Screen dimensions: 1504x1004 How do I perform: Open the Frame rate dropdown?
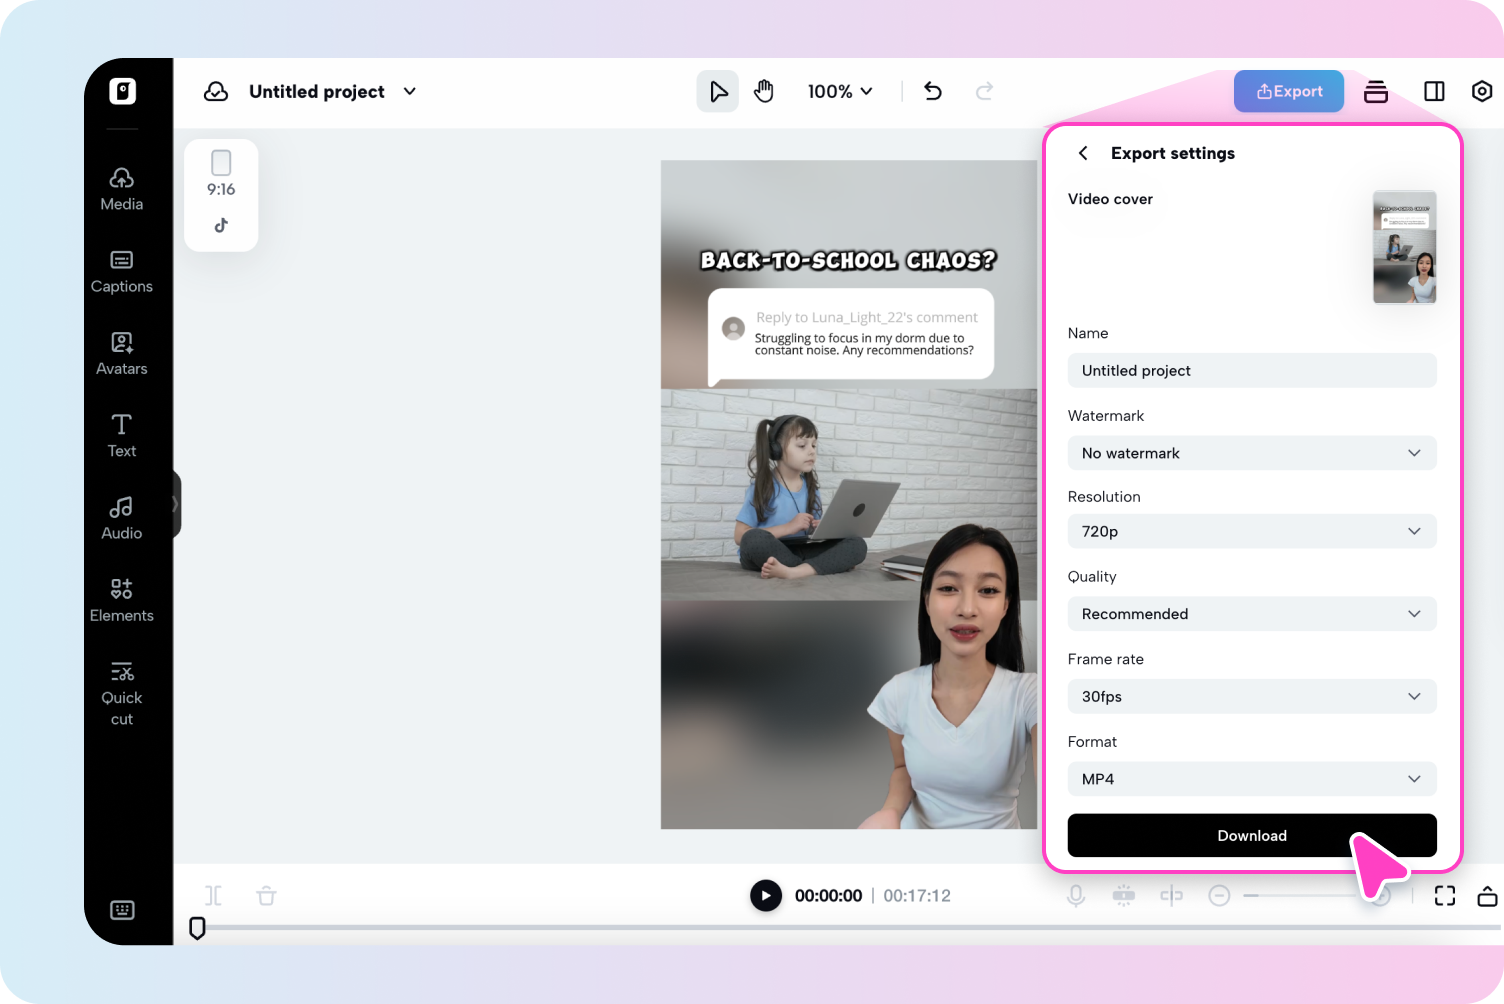(1251, 696)
